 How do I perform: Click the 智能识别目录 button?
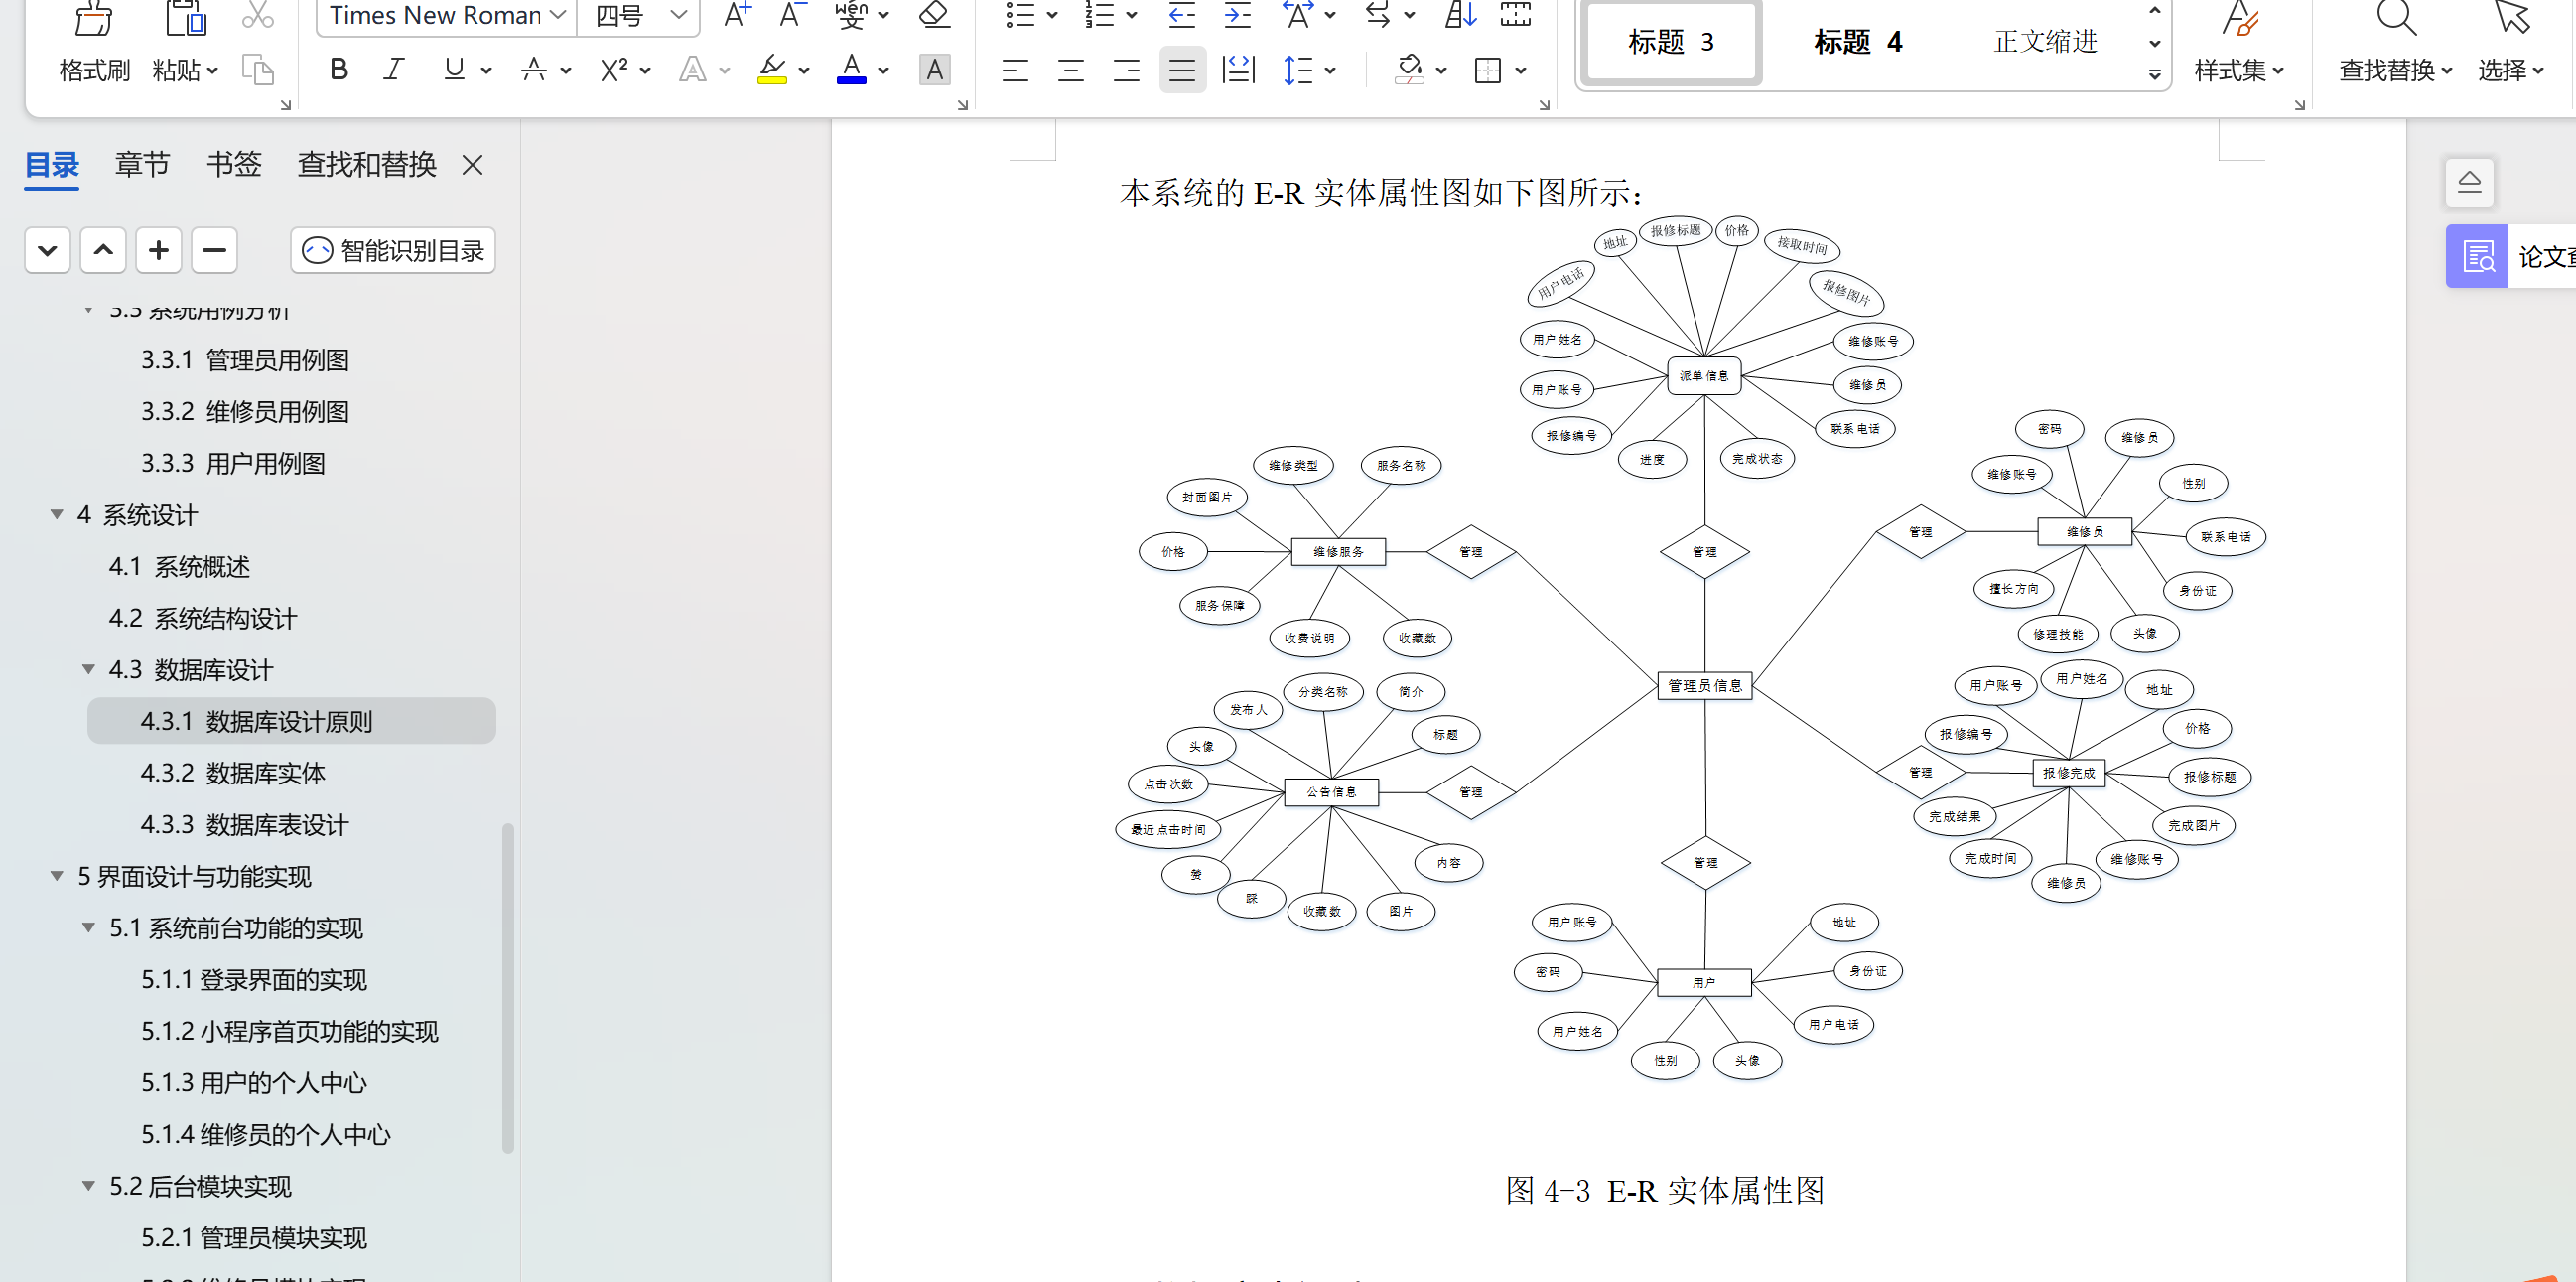click(393, 250)
